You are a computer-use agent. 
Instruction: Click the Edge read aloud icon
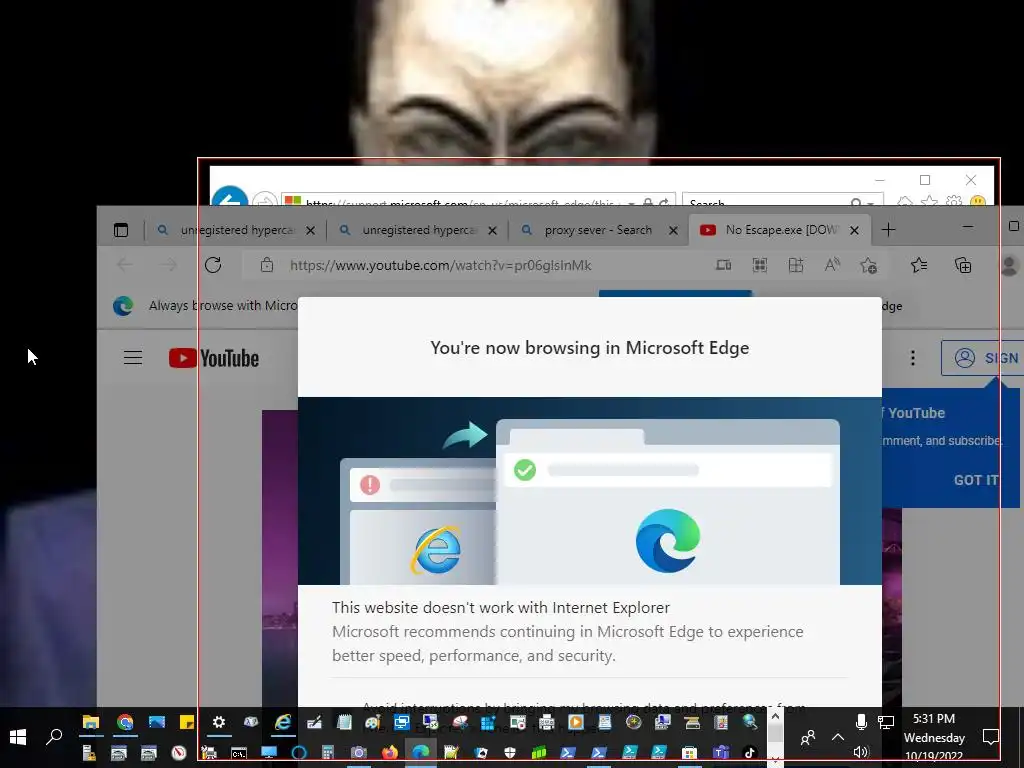pos(832,265)
